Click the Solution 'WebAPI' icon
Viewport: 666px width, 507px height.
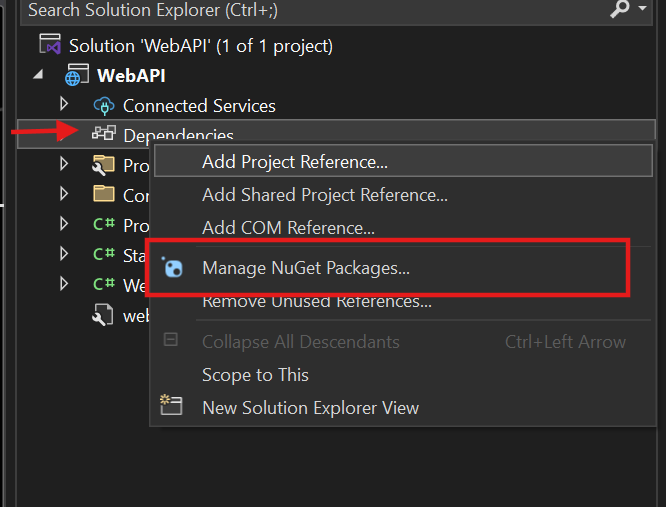pos(51,45)
